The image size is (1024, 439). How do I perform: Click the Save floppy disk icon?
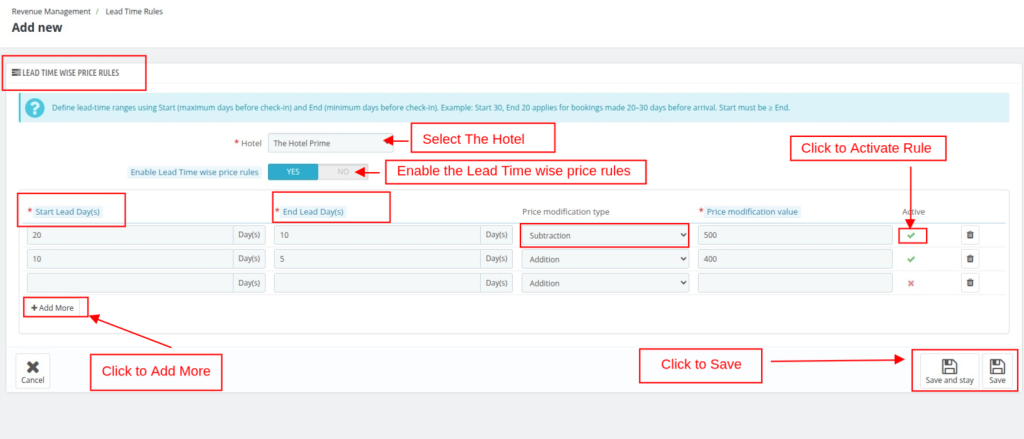[997, 367]
